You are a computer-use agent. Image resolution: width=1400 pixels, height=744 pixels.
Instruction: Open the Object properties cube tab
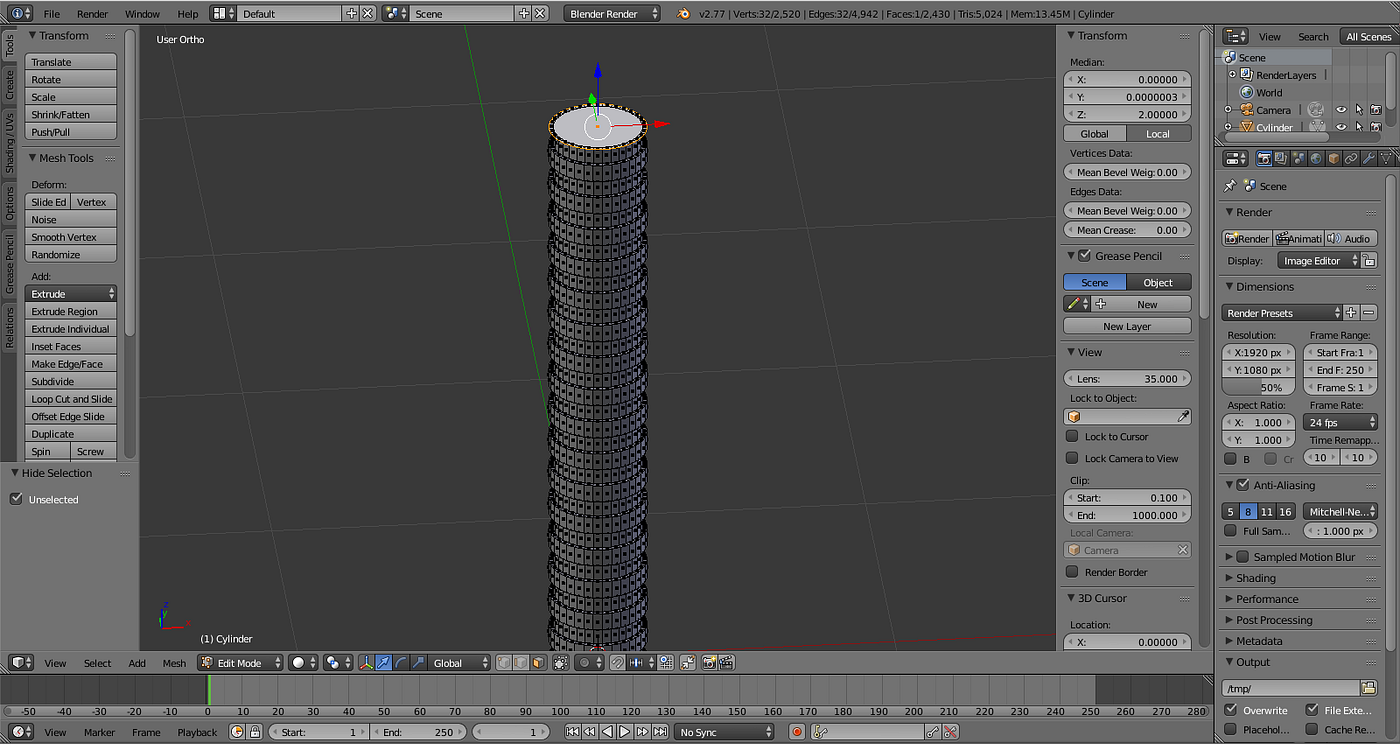tap(1334, 158)
